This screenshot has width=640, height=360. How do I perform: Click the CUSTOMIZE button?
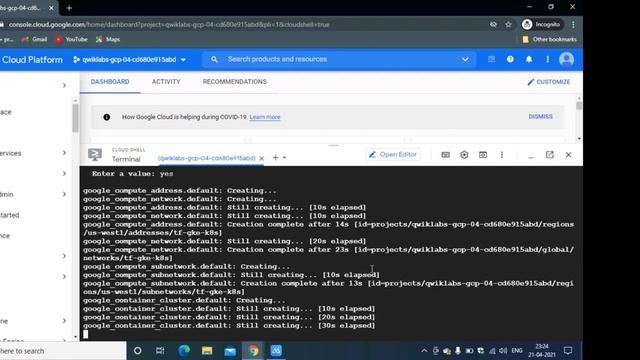coord(549,82)
